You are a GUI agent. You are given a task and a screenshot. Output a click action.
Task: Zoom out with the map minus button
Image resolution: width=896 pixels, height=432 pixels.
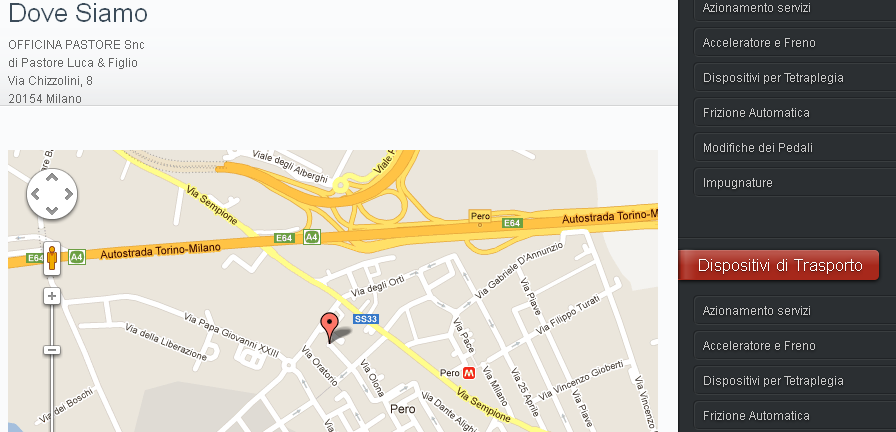tap(52, 350)
